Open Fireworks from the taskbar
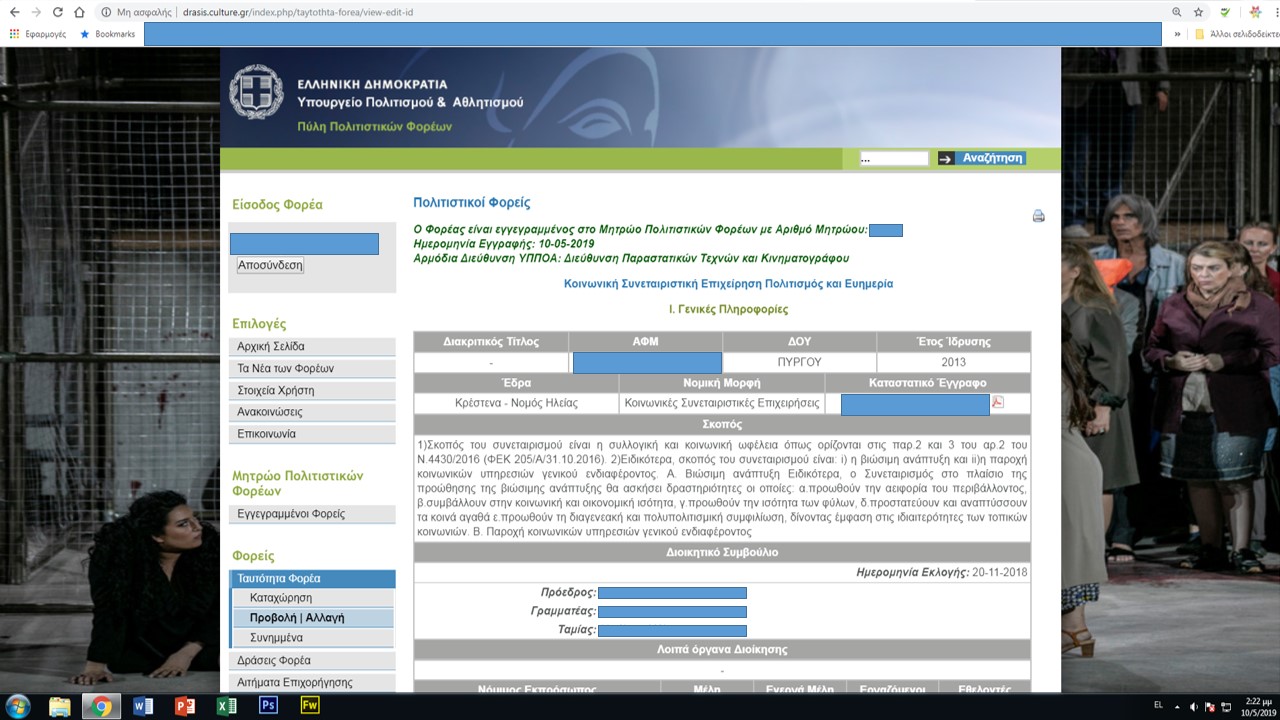 pyautogui.click(x=310, y=706)
